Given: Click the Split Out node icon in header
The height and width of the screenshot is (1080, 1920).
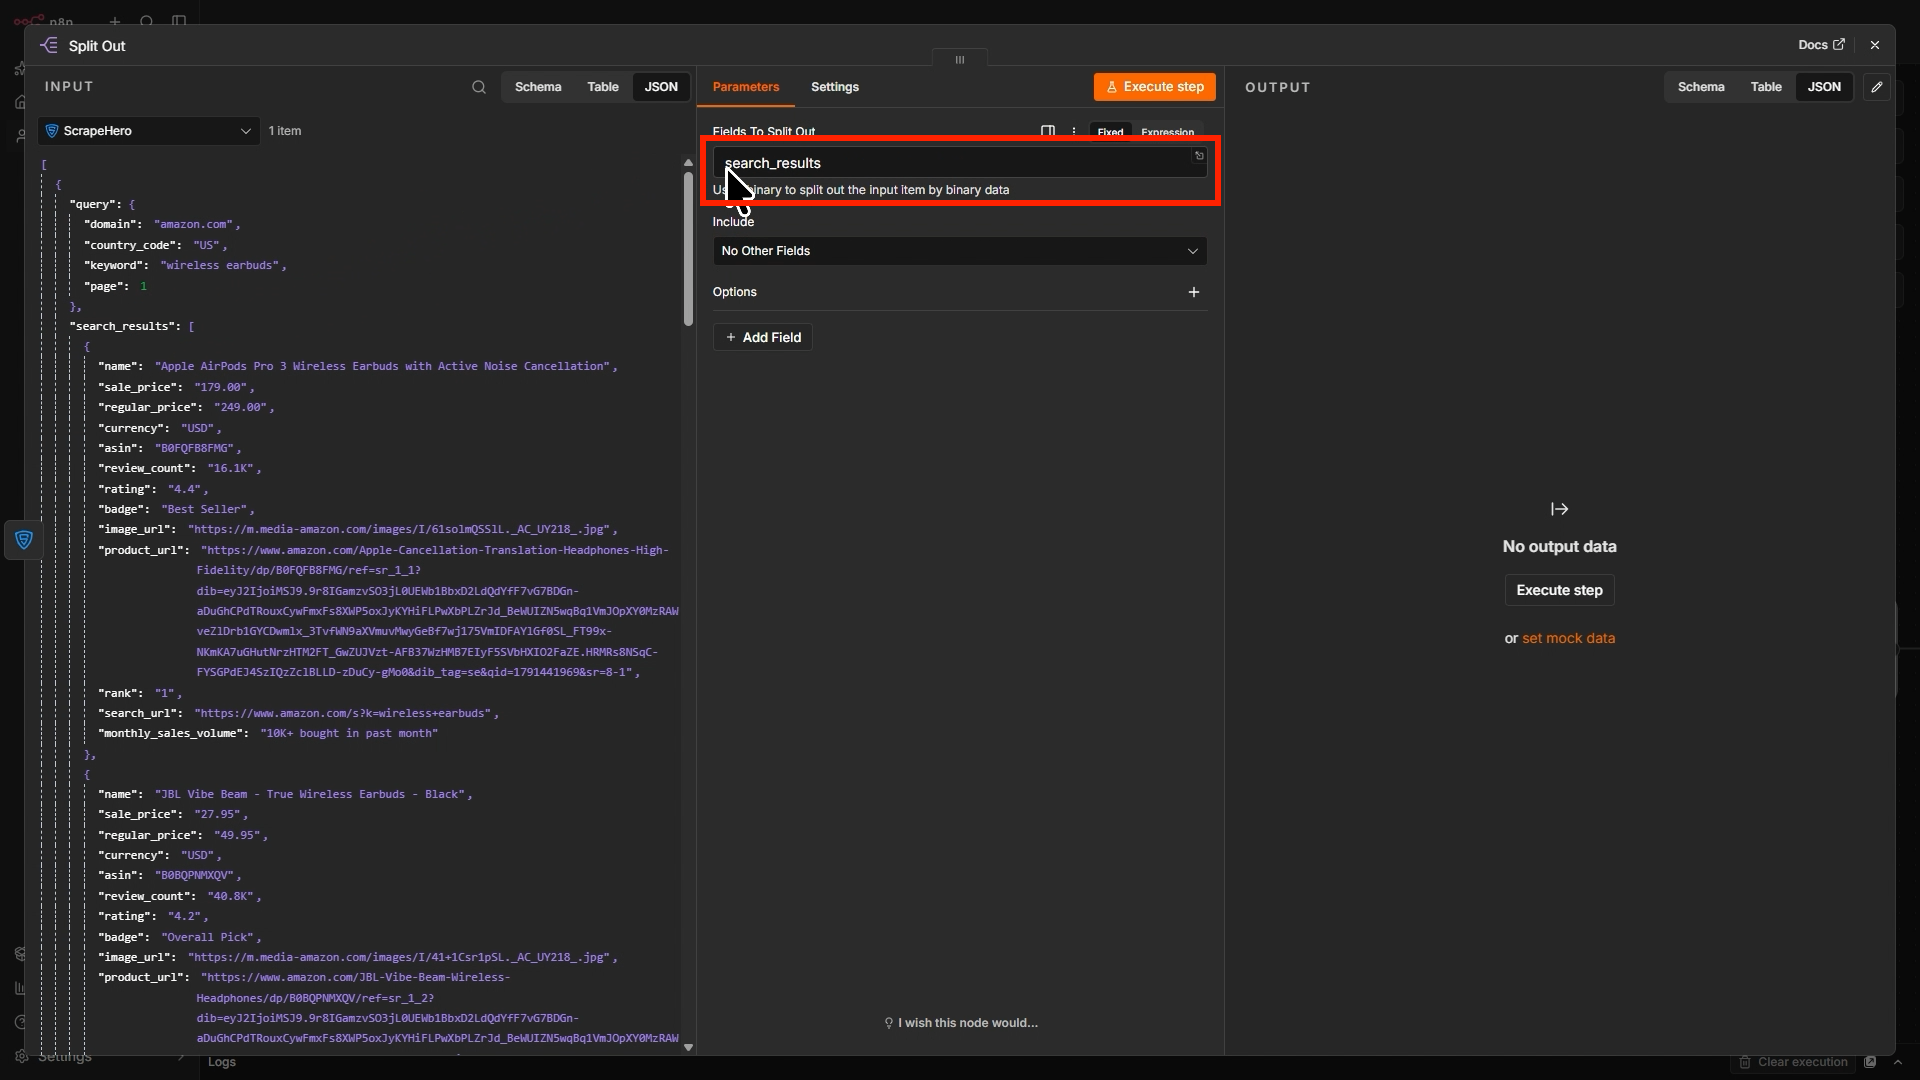Looking at the screenshot, I should (x=48, y=46).
